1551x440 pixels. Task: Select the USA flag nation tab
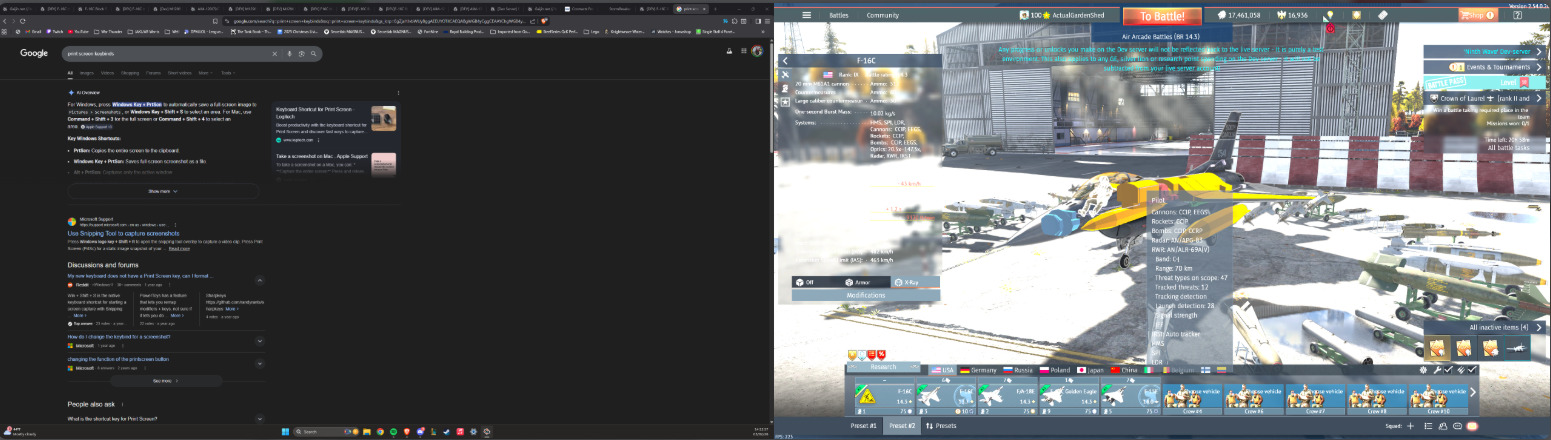(943, 370)
